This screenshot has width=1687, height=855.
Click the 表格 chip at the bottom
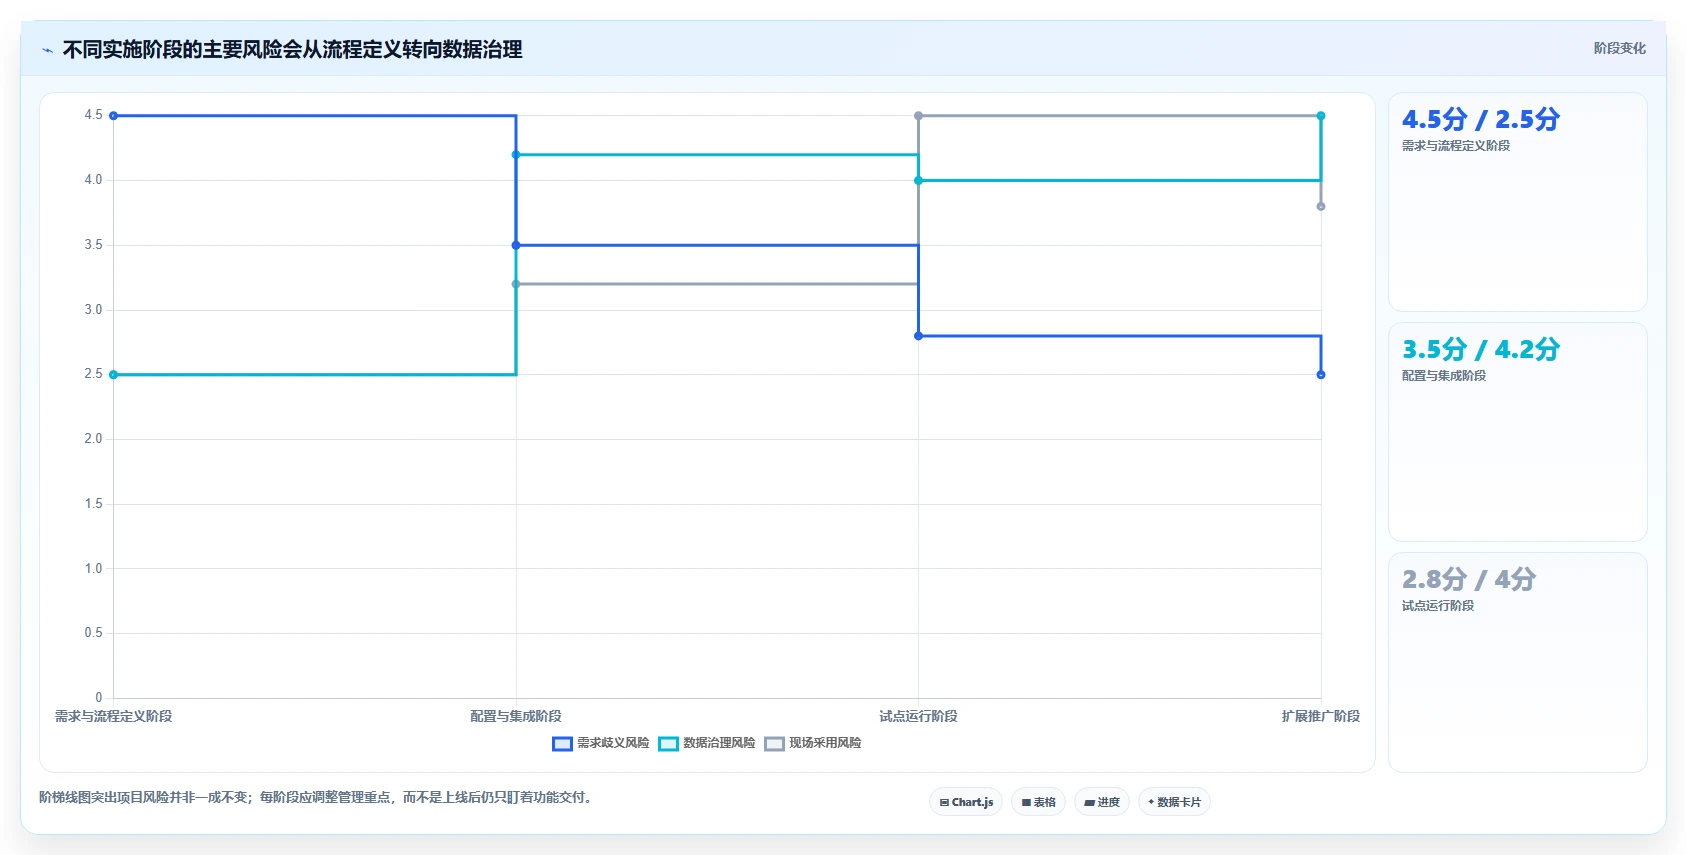pos(1038,802)
